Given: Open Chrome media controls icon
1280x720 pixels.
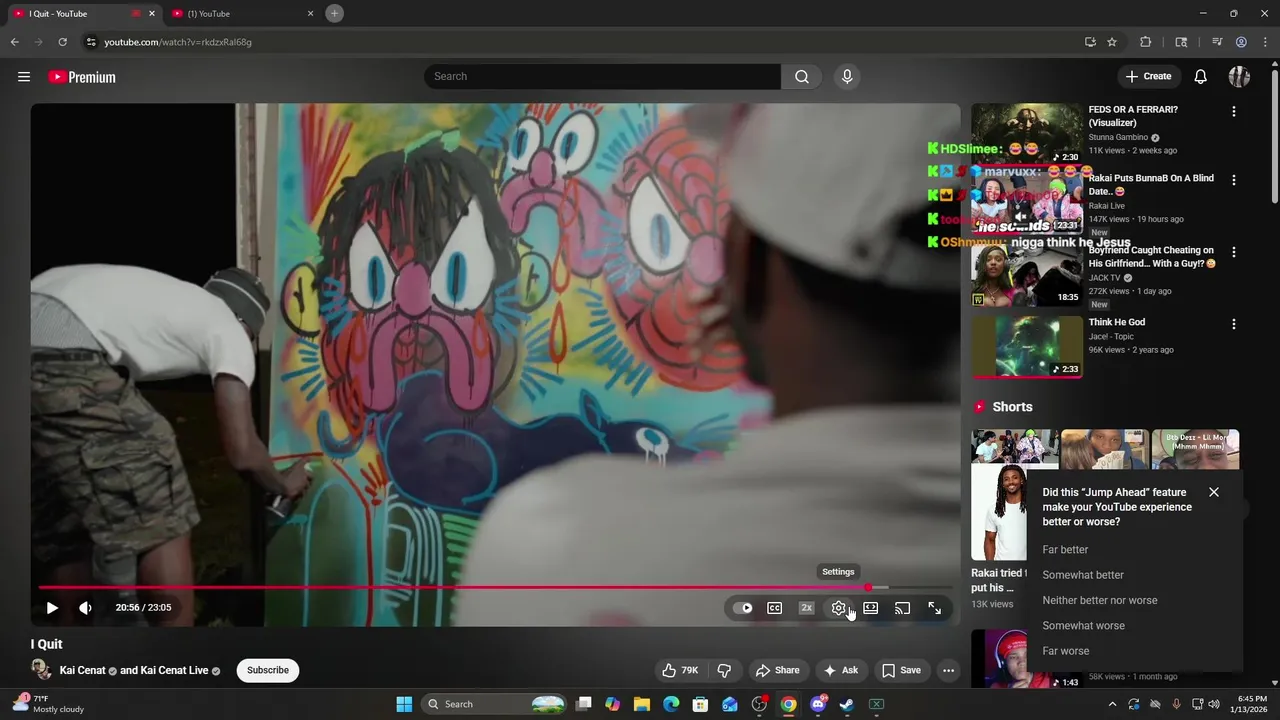Looking at the screenshot, I should (1217, 42).
